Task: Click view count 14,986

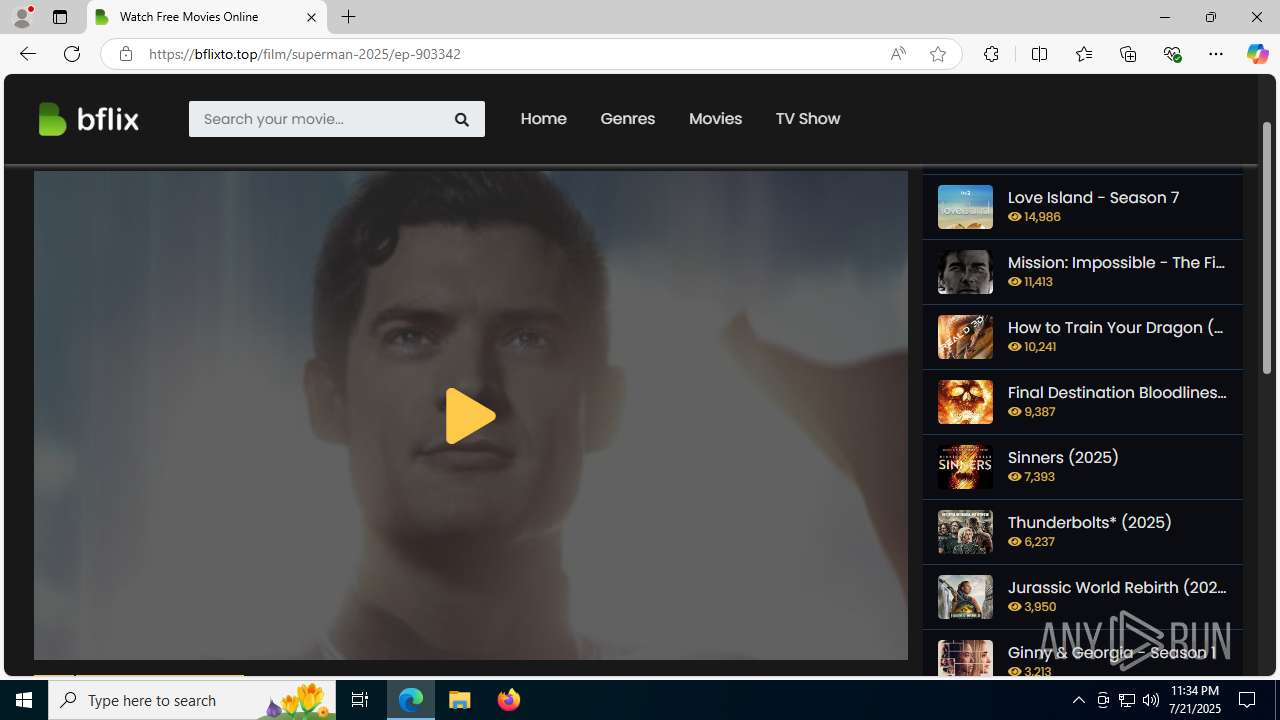Action: [1034, 217]
